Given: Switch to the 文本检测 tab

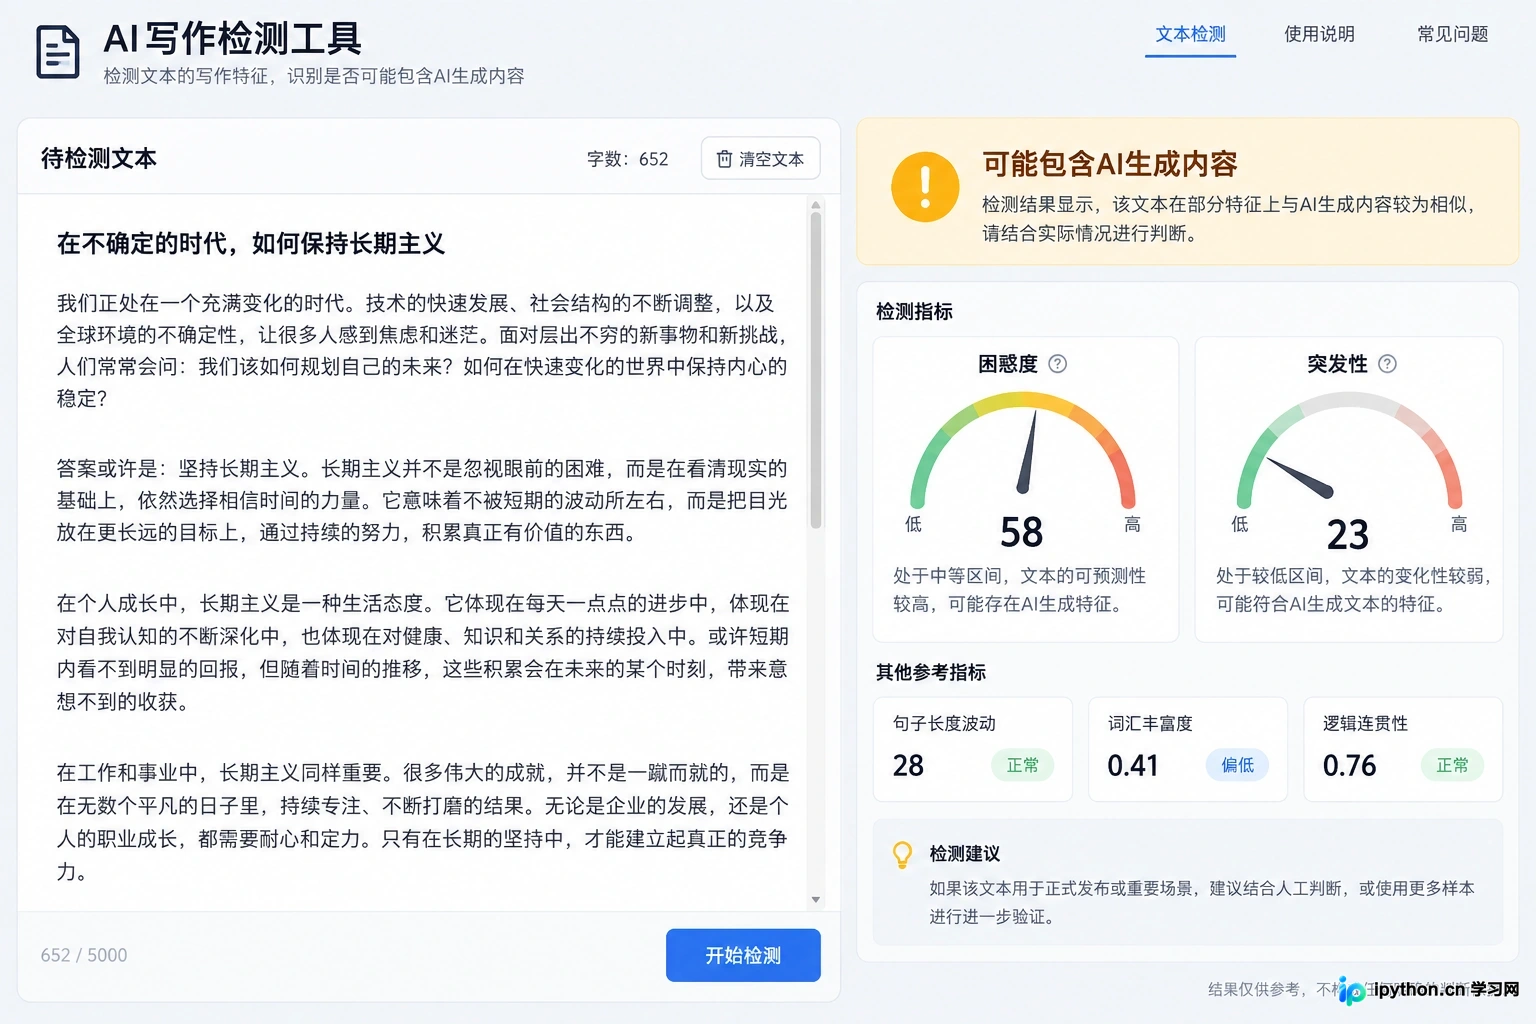Looking at the screenshot, I should coord(1190,35).
